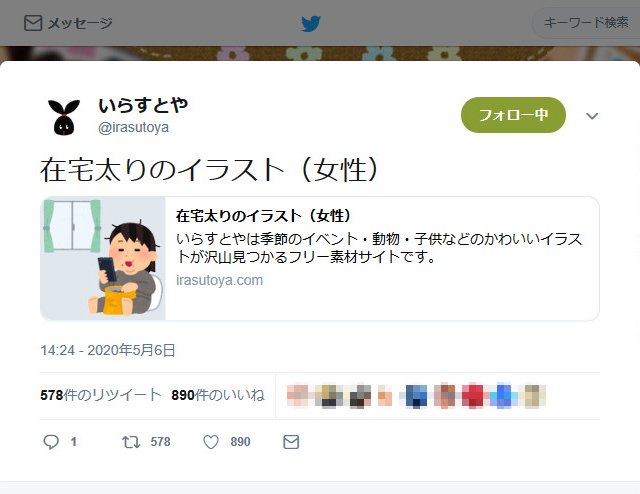Open the tweet timestamp 14:24 - 2020年5月6日
640x494 pixels.
click(108, 350)
